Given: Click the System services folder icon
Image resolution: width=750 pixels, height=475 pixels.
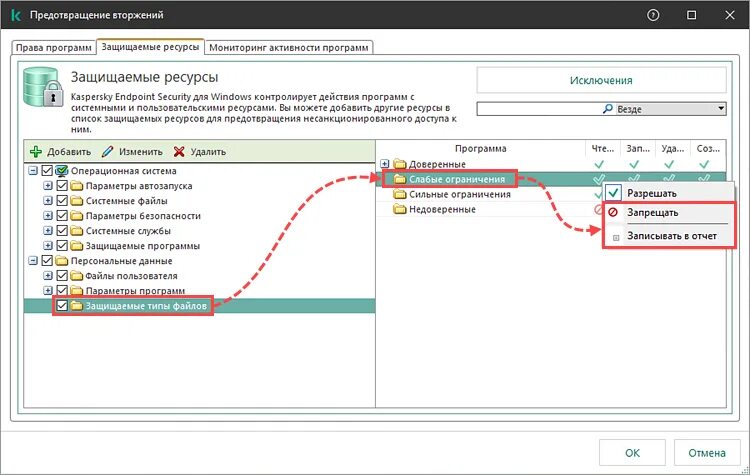Looking at the screenshot, I should point(77,231).
